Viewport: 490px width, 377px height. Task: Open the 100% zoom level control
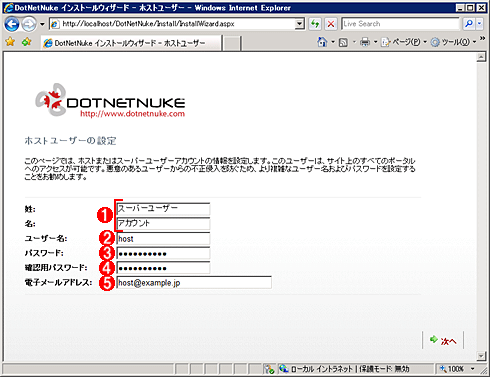pyautogui.click(x=456, y=369)
